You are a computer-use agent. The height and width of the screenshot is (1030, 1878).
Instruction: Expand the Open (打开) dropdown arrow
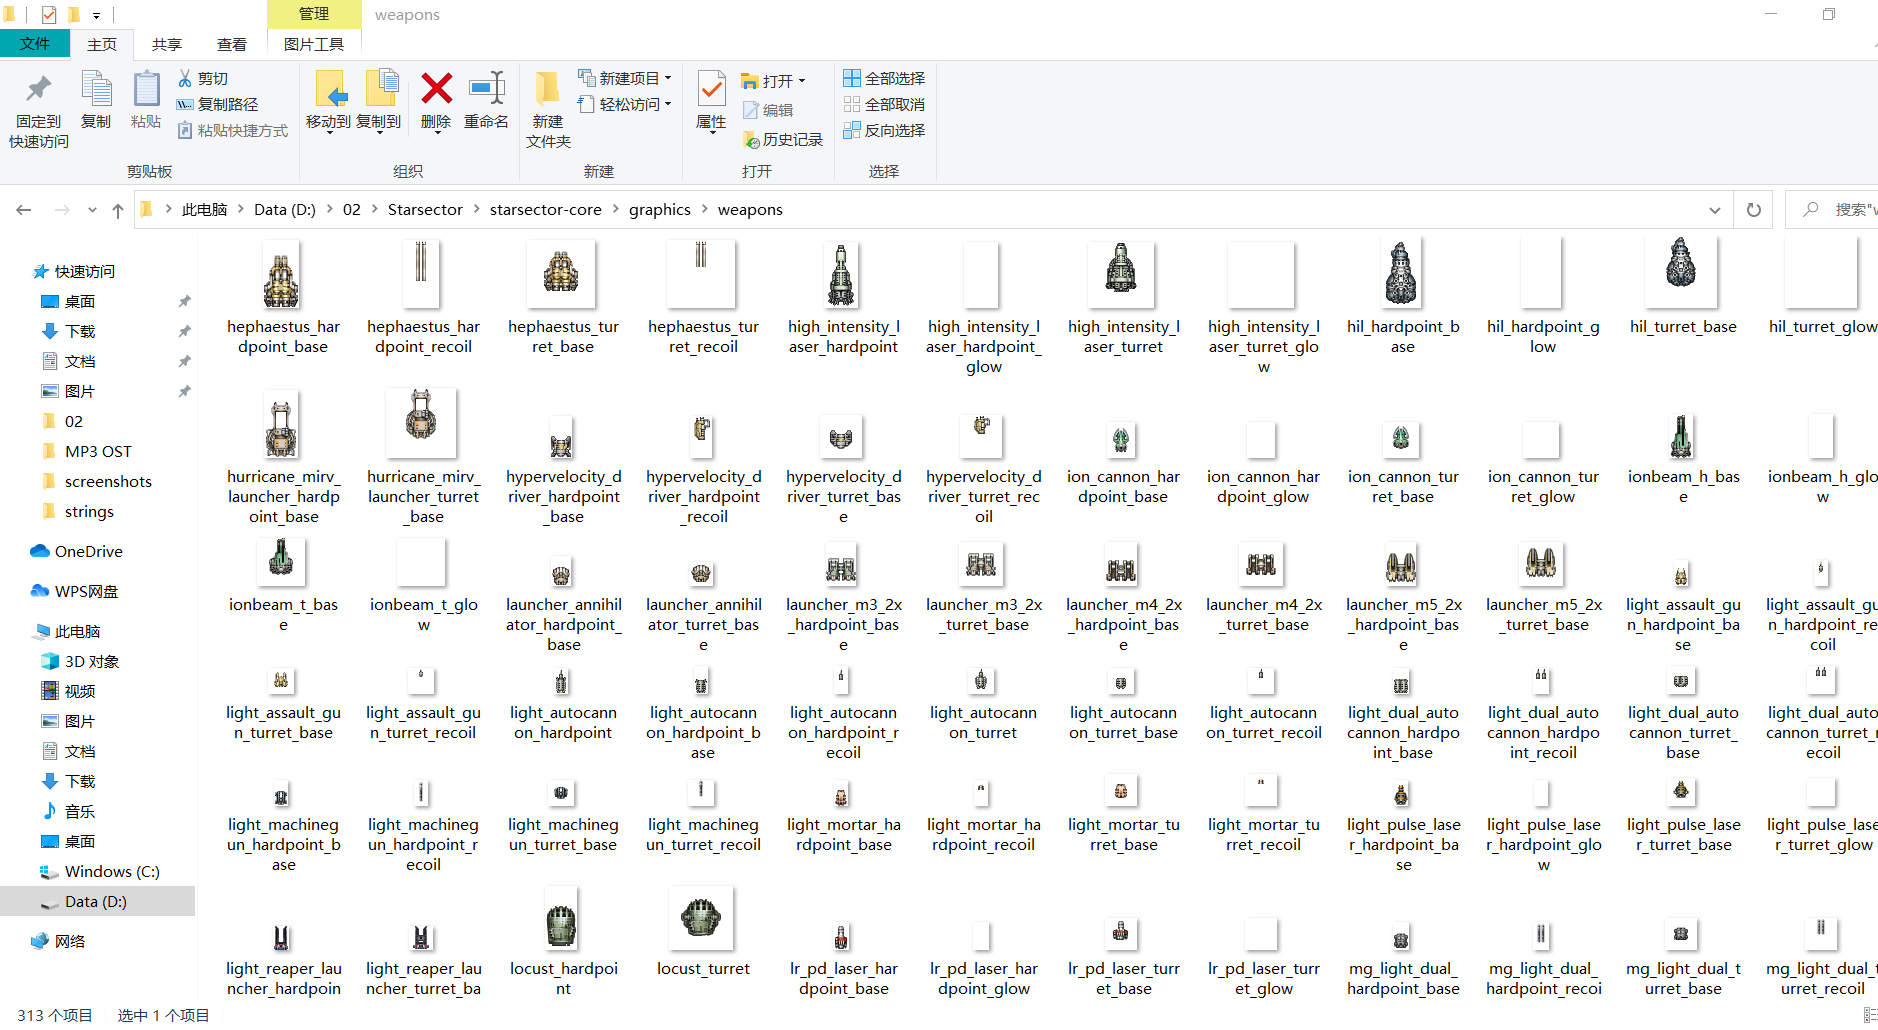pyautogui.click(x=800, y=80)
